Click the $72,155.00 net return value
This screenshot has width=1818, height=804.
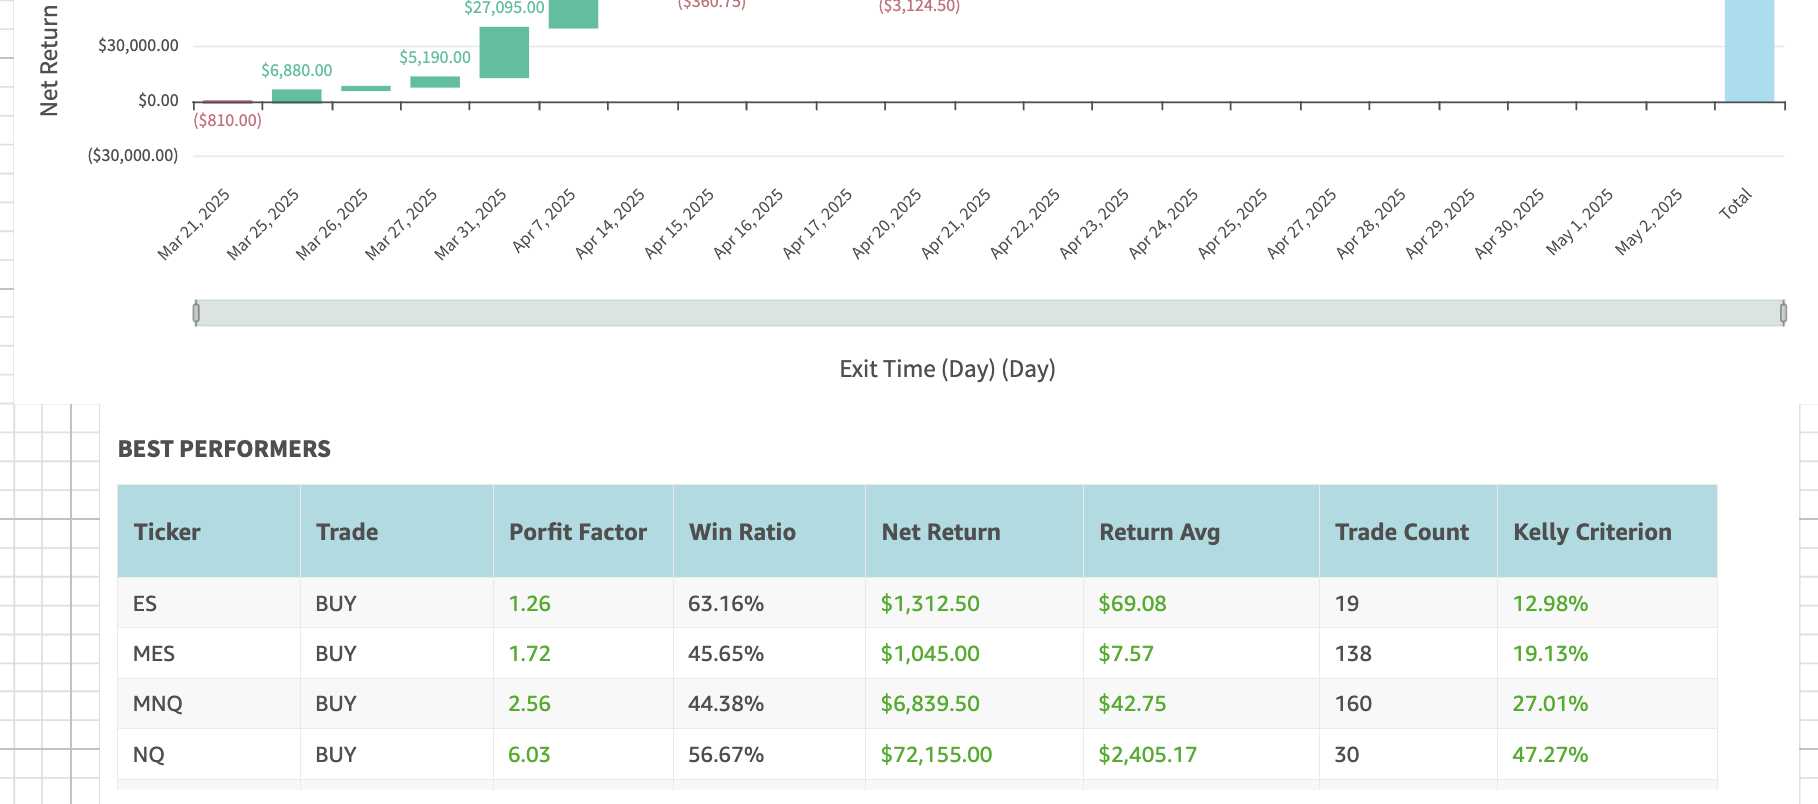pos(936,755)
